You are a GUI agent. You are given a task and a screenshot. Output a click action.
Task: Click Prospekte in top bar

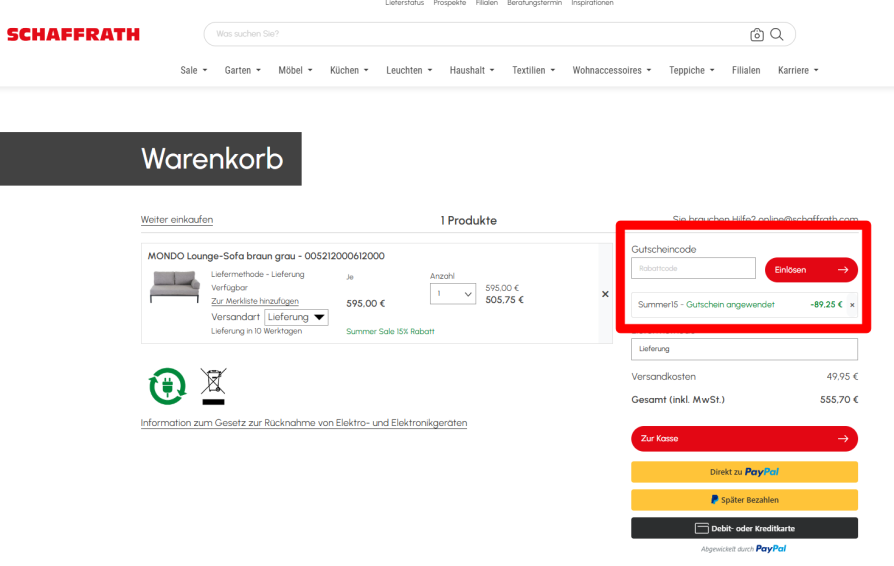click(449, 3)
